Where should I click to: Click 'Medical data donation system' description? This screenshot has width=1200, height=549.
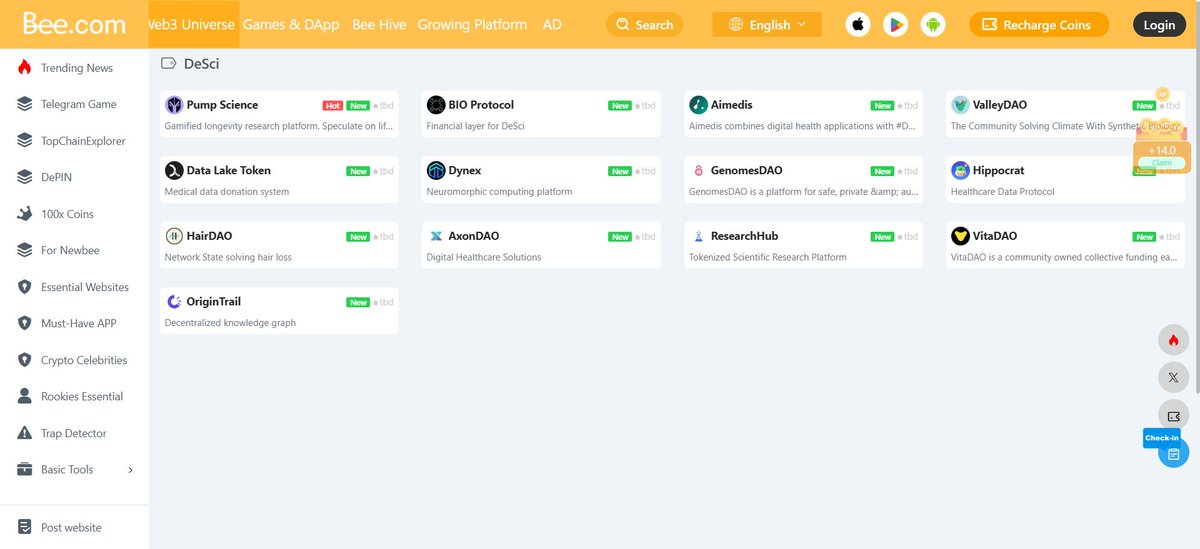click(227, 192)
